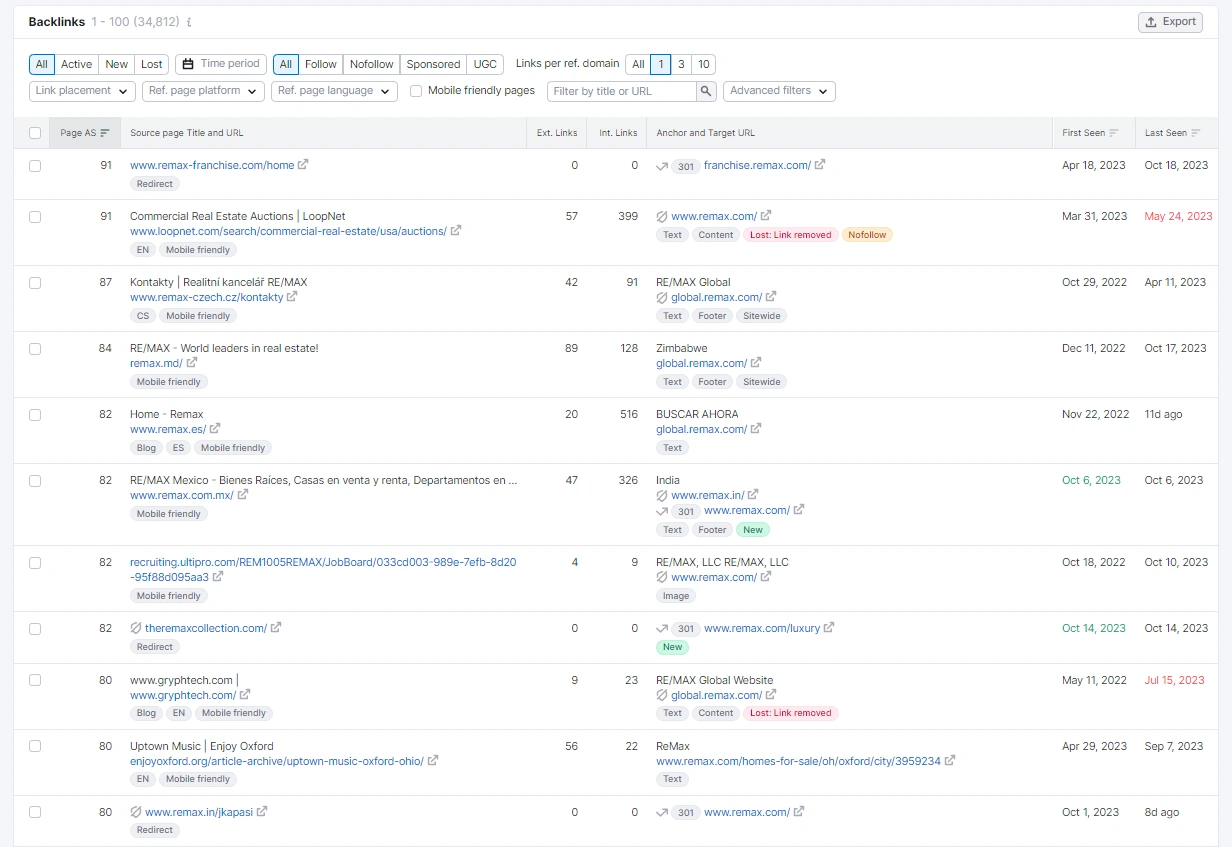Image resolution: width=1232 pixels, height=847 pixels.
Task: Click the Filter by title or URL field
Action: coord(621,91)
